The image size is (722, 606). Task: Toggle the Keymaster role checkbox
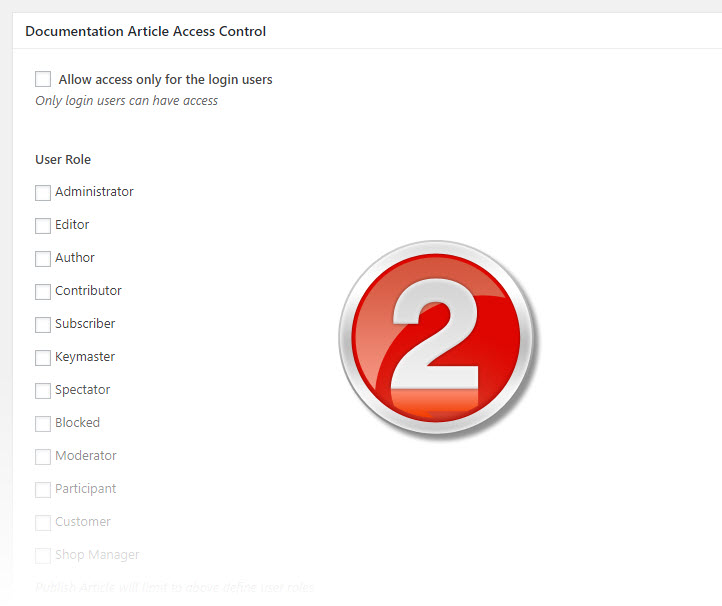click(43, 358)
